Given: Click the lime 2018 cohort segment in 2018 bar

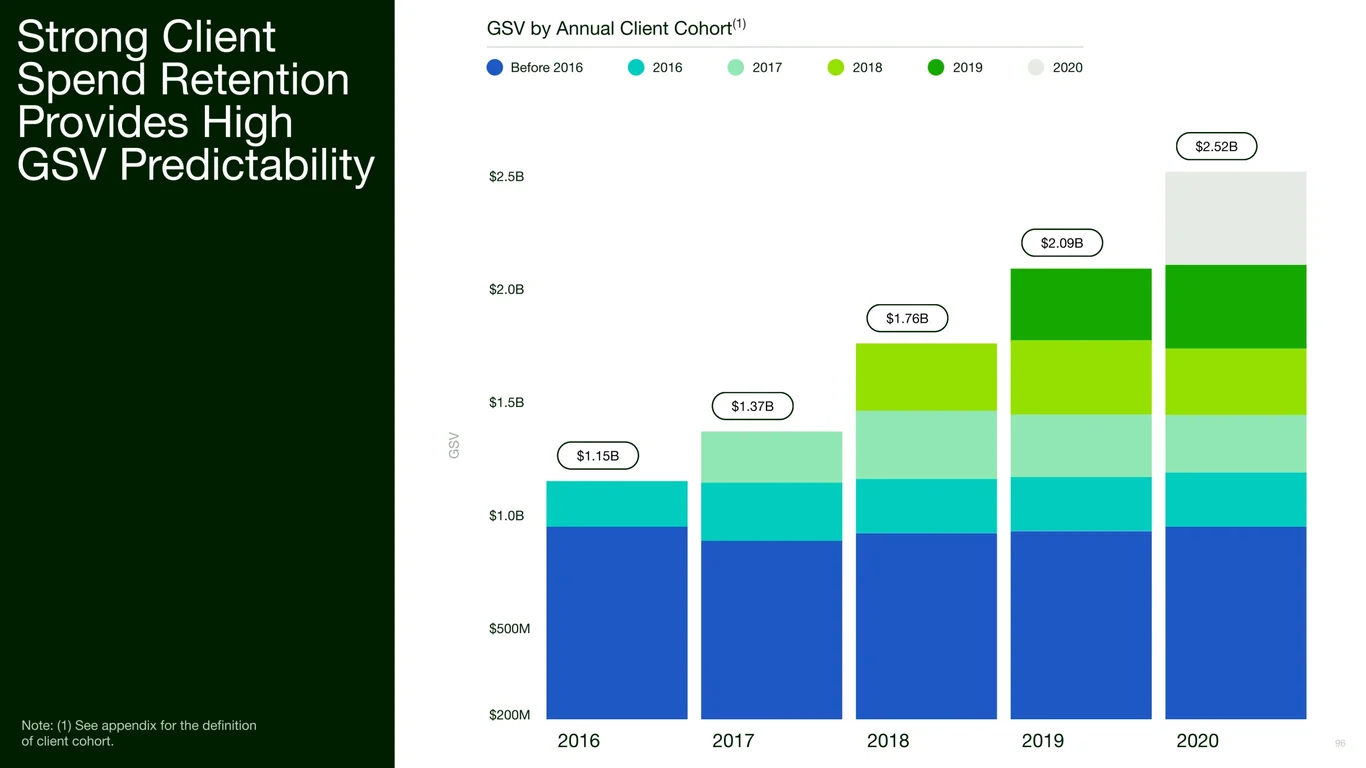Looking at the screenshot, I should [x=926, y=377].
